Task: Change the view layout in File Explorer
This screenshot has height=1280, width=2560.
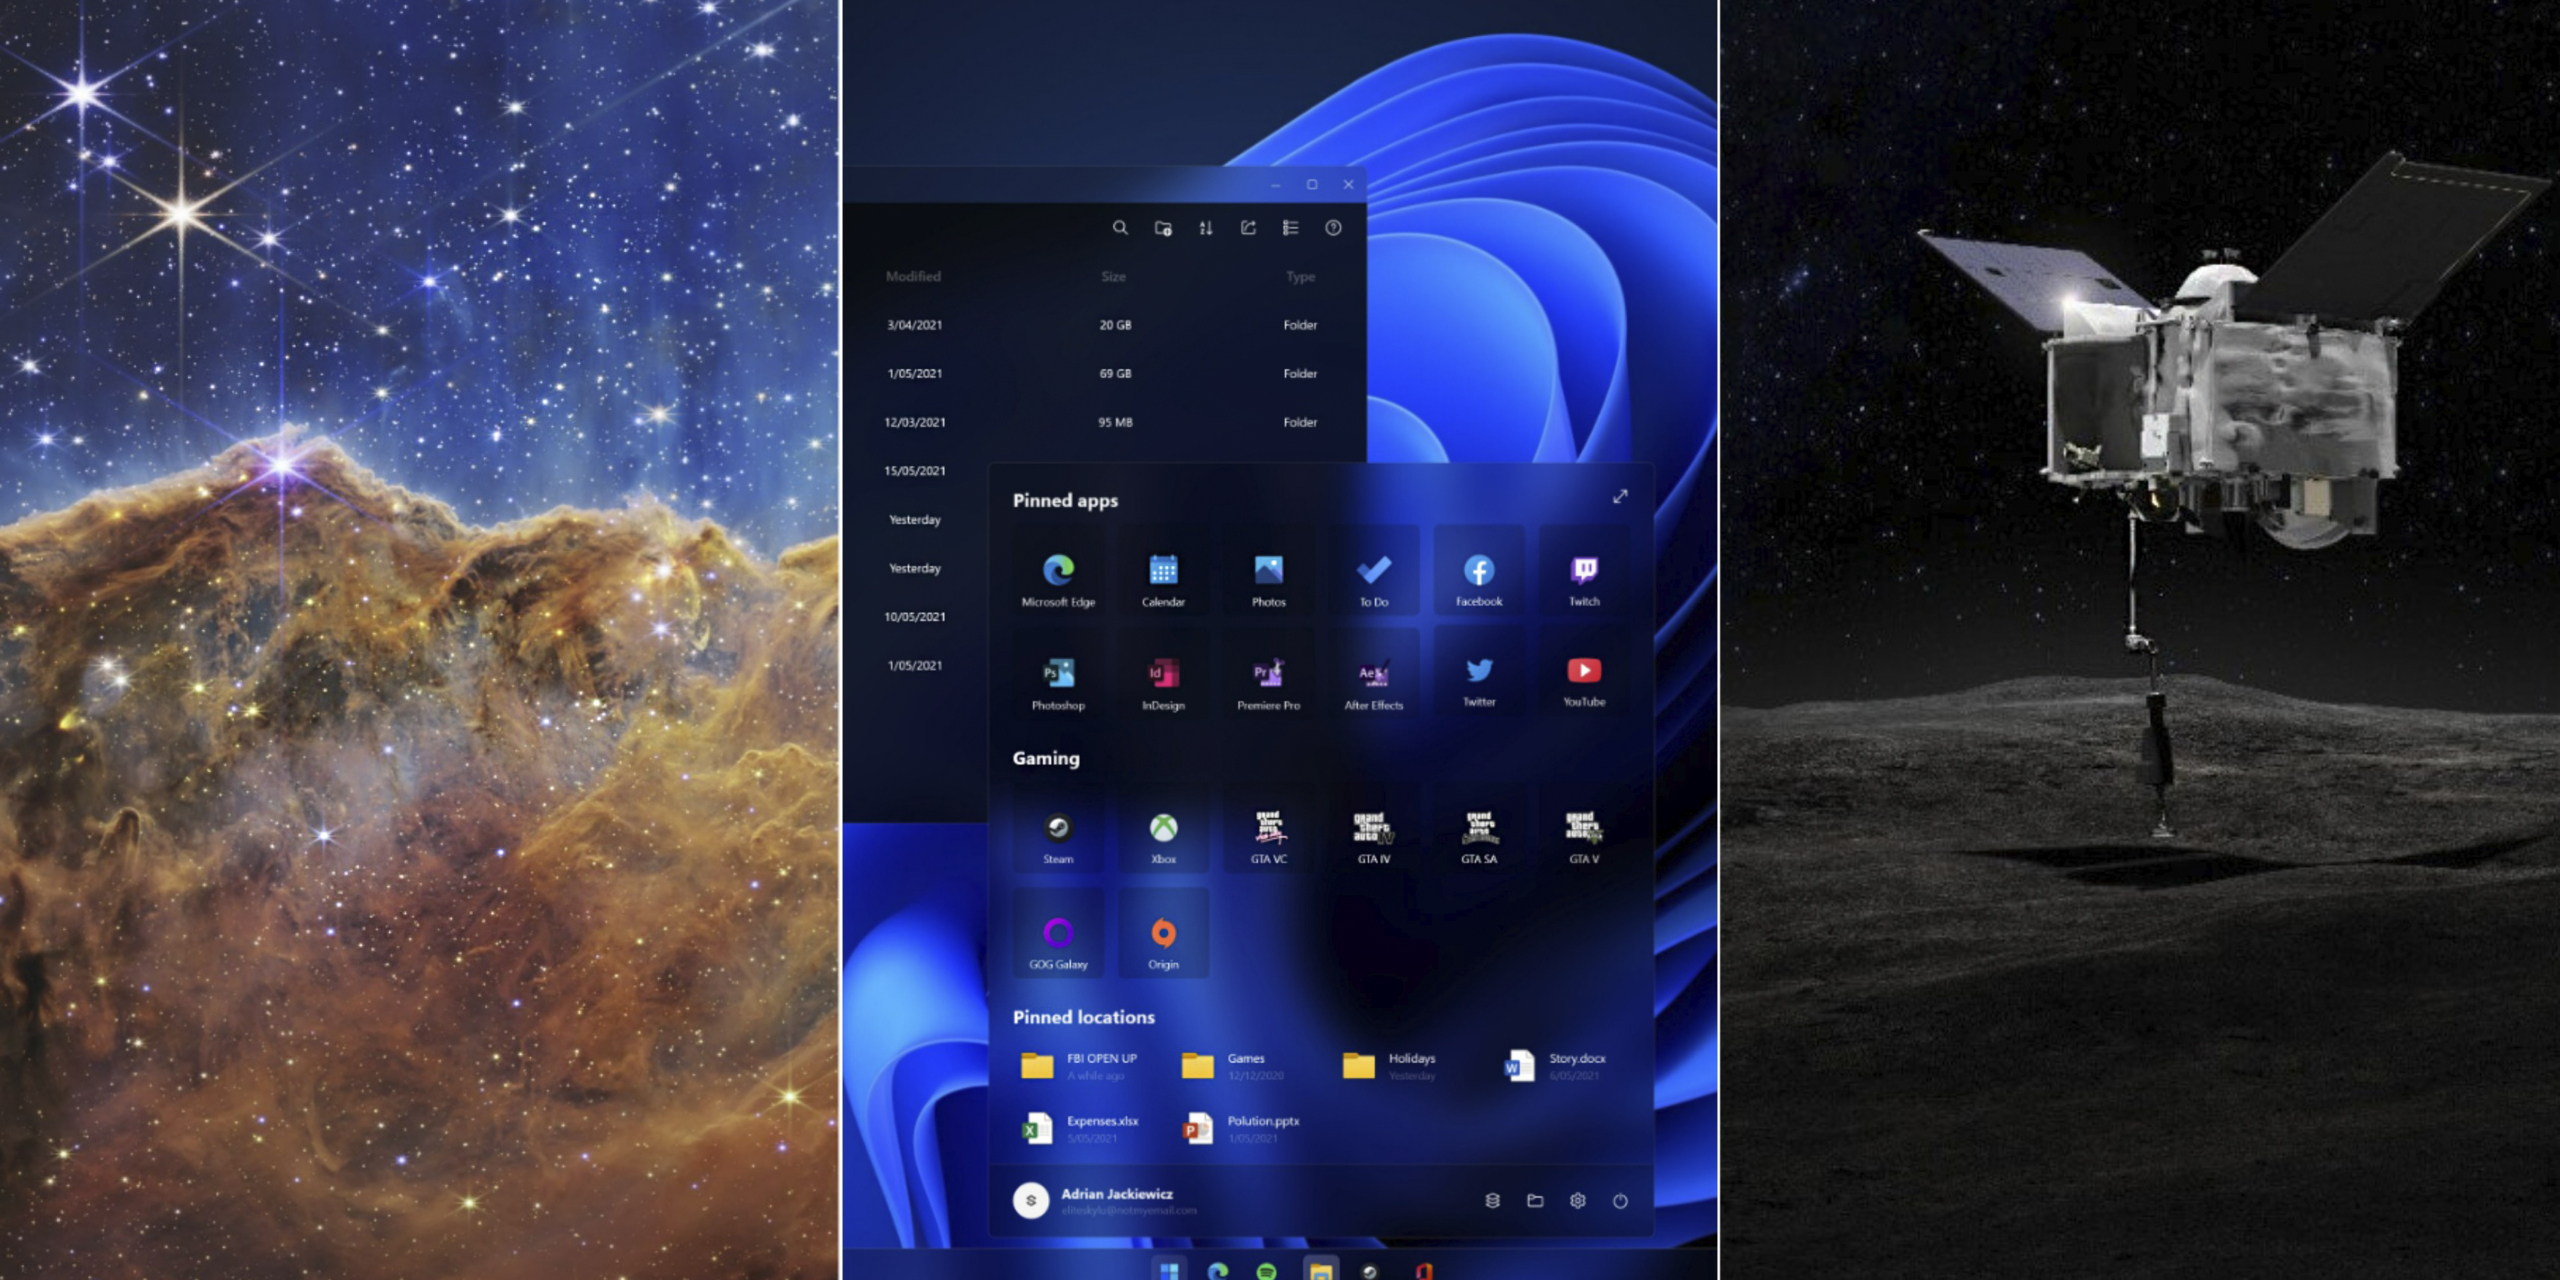Action: coord(1289,228)
